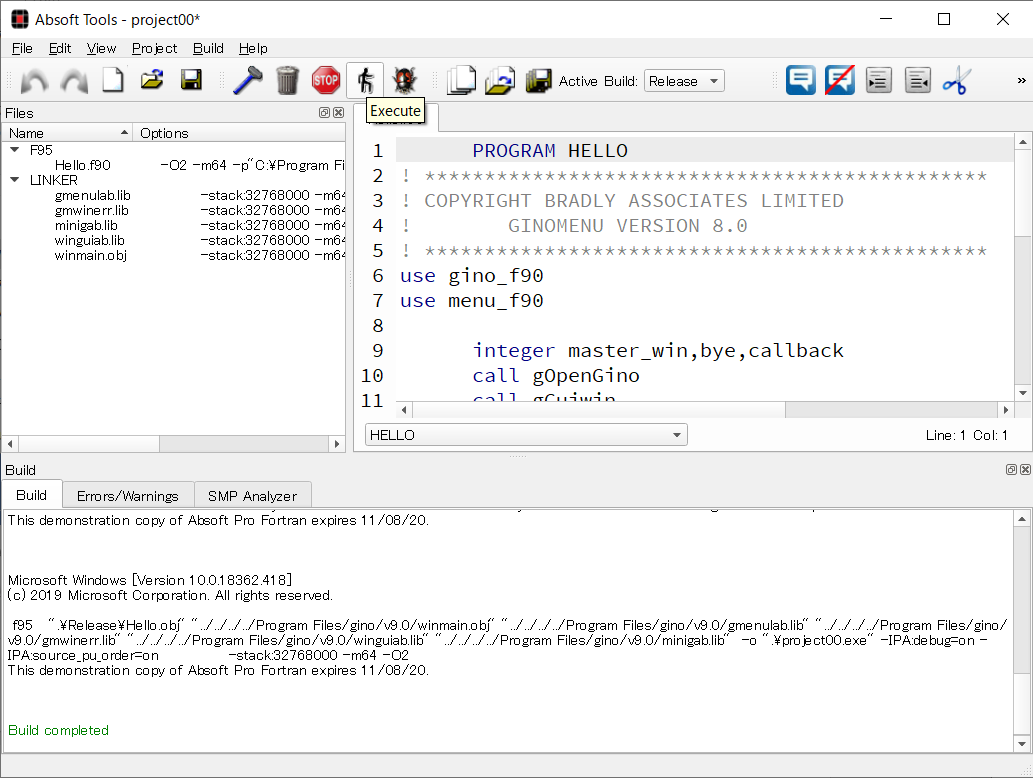
Task: Click the green 'Build completed' message
Action: [58, 730]
